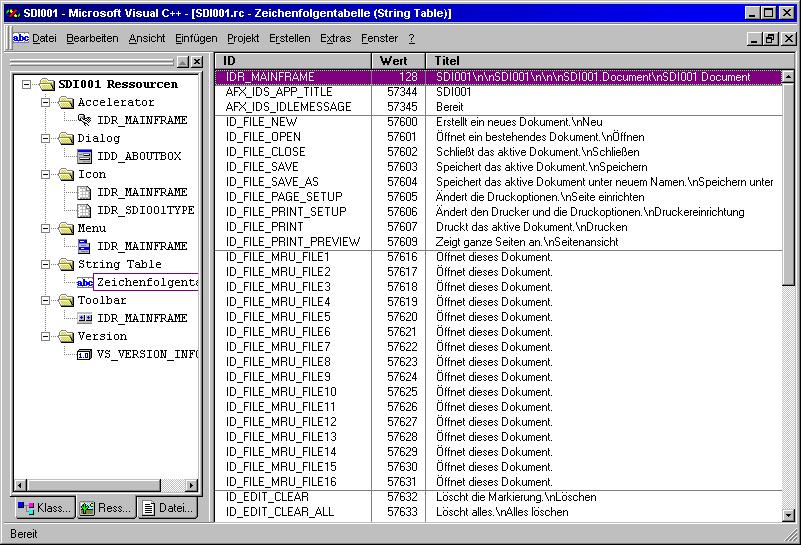Click the workspace panel expand button
The width and height of the screenshot is (801, 545).
pos(183,62)
